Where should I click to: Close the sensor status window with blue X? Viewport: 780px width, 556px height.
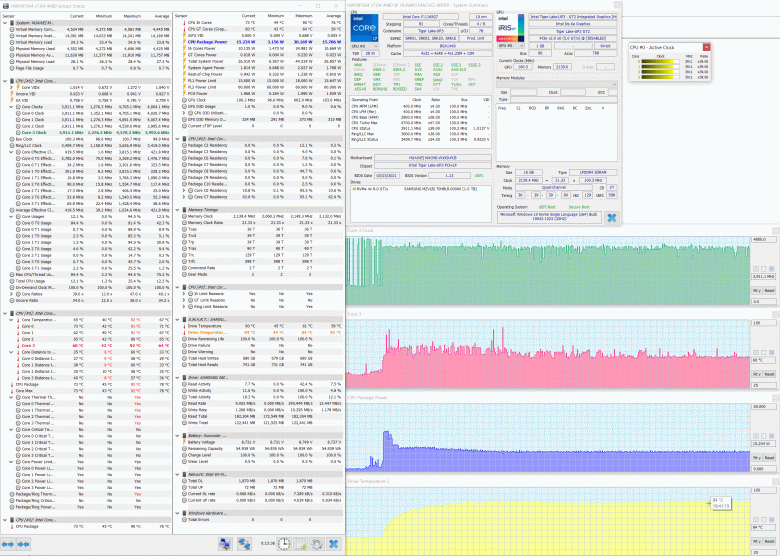[334, 543]
